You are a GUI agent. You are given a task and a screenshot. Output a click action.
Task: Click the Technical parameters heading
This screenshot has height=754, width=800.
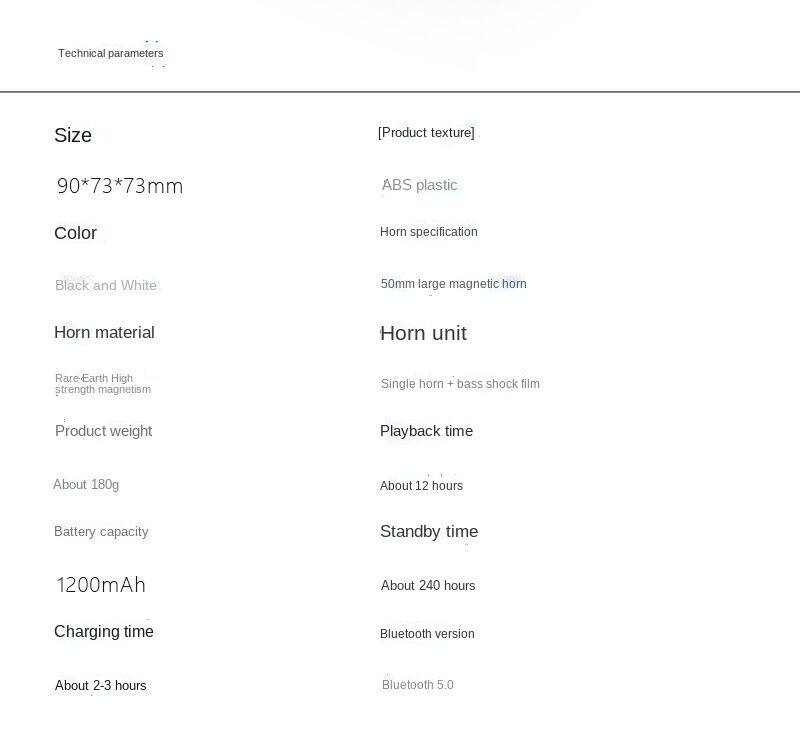click(110, 54)
